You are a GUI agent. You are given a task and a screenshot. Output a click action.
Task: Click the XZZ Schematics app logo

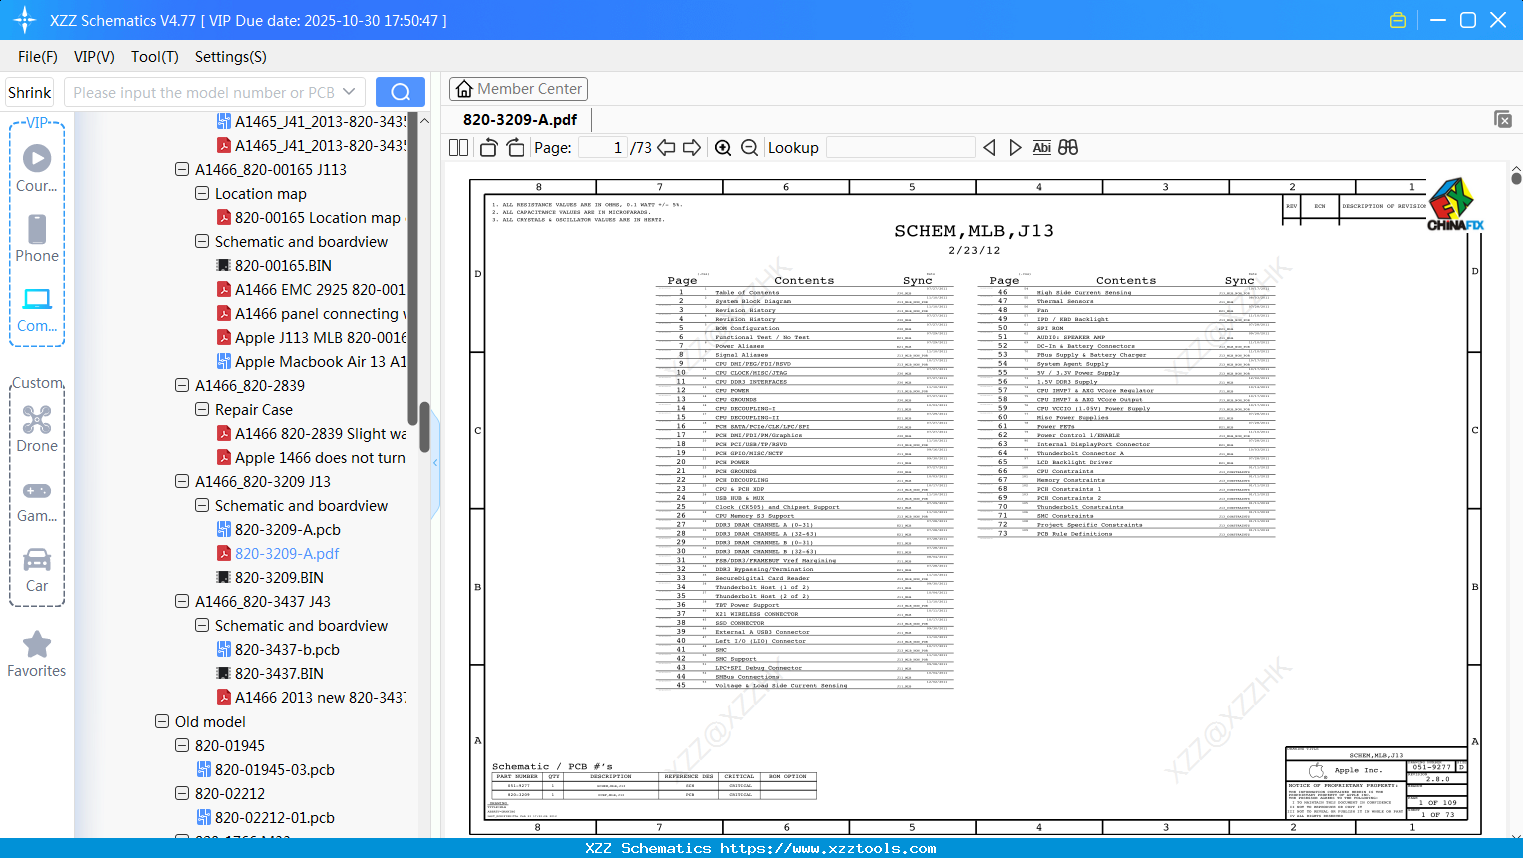(x=25, y=20)
